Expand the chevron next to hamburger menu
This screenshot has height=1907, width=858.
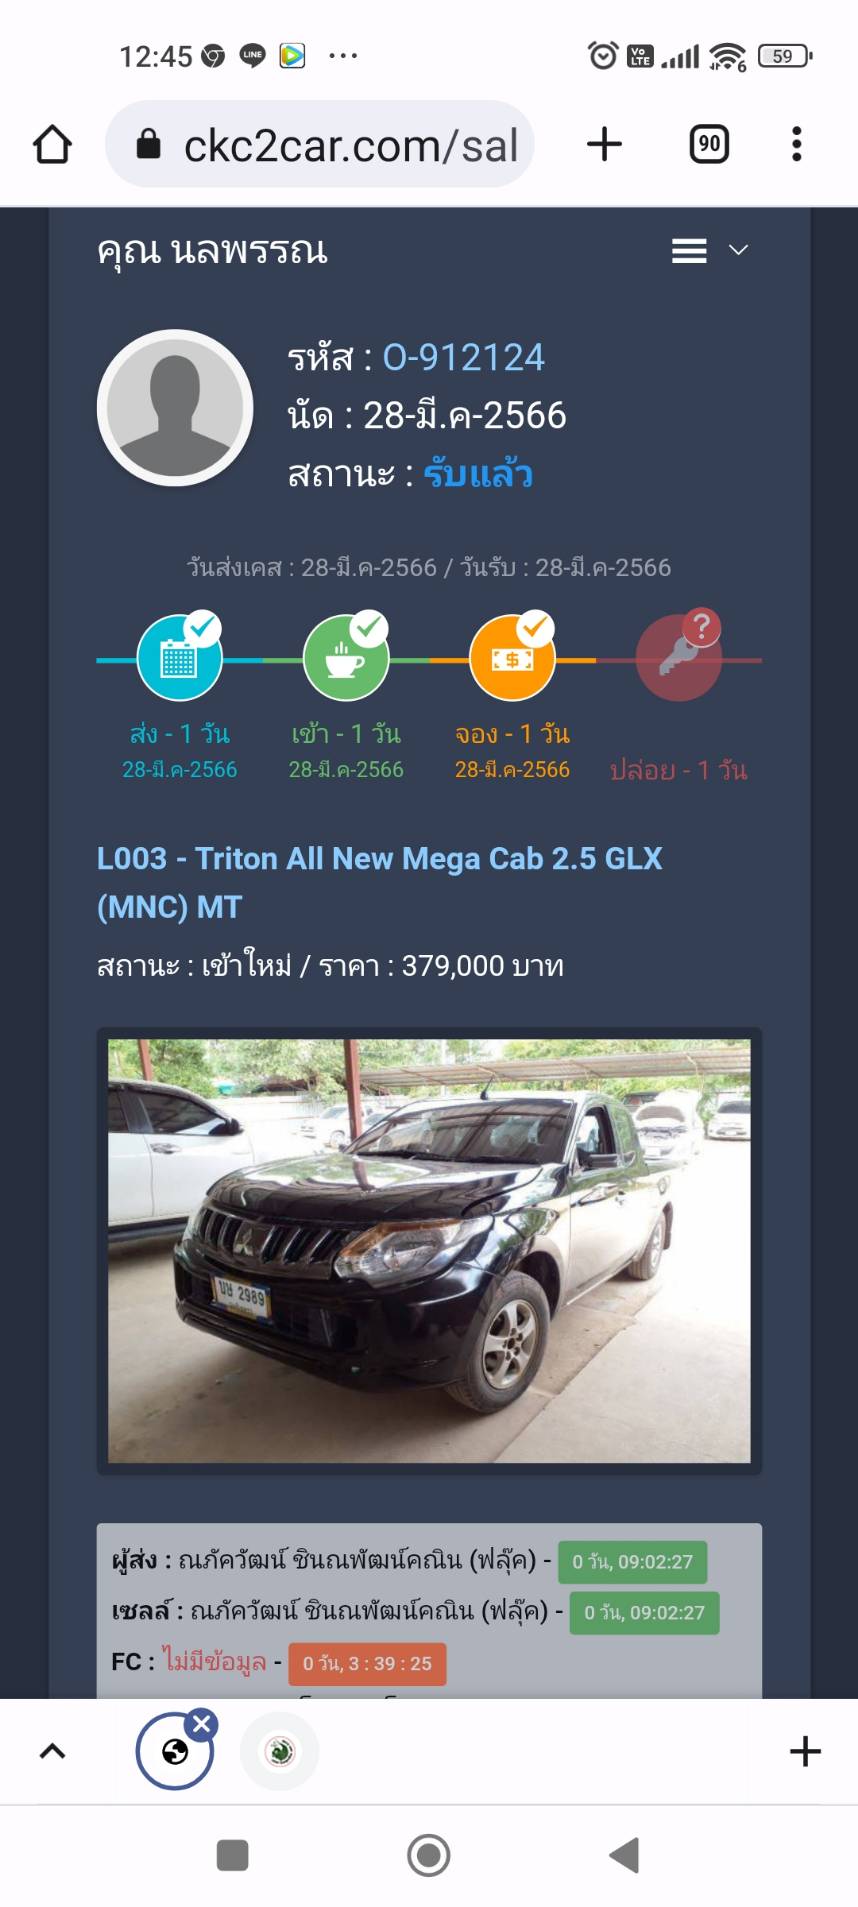click(x=738, y=250)
